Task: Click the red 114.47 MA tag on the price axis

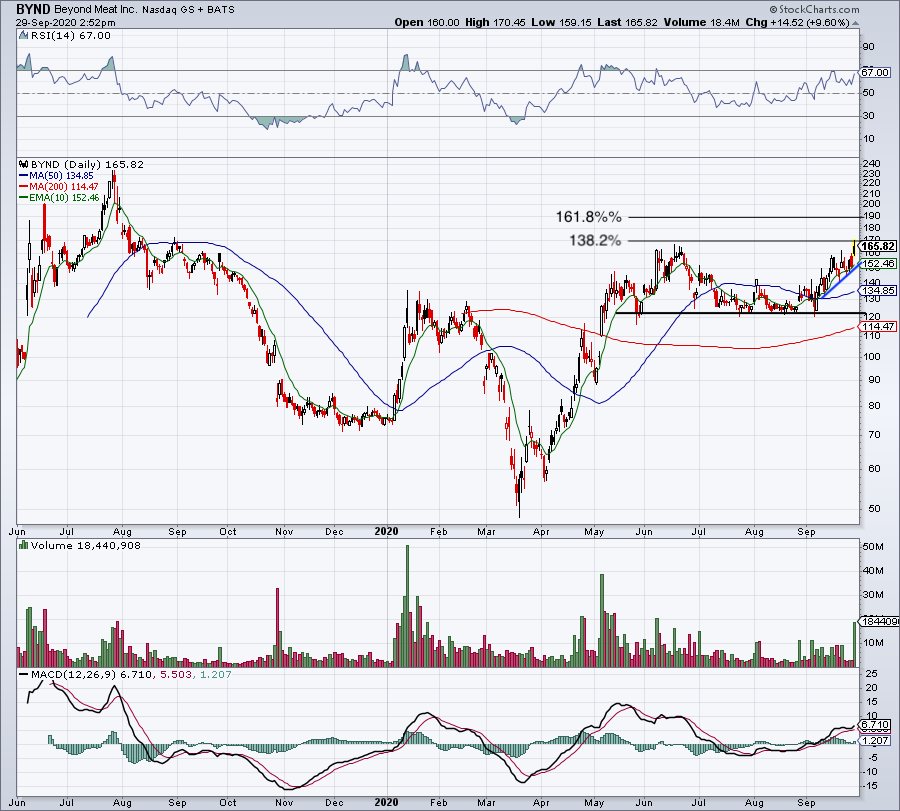Action: tap(878, 326)
